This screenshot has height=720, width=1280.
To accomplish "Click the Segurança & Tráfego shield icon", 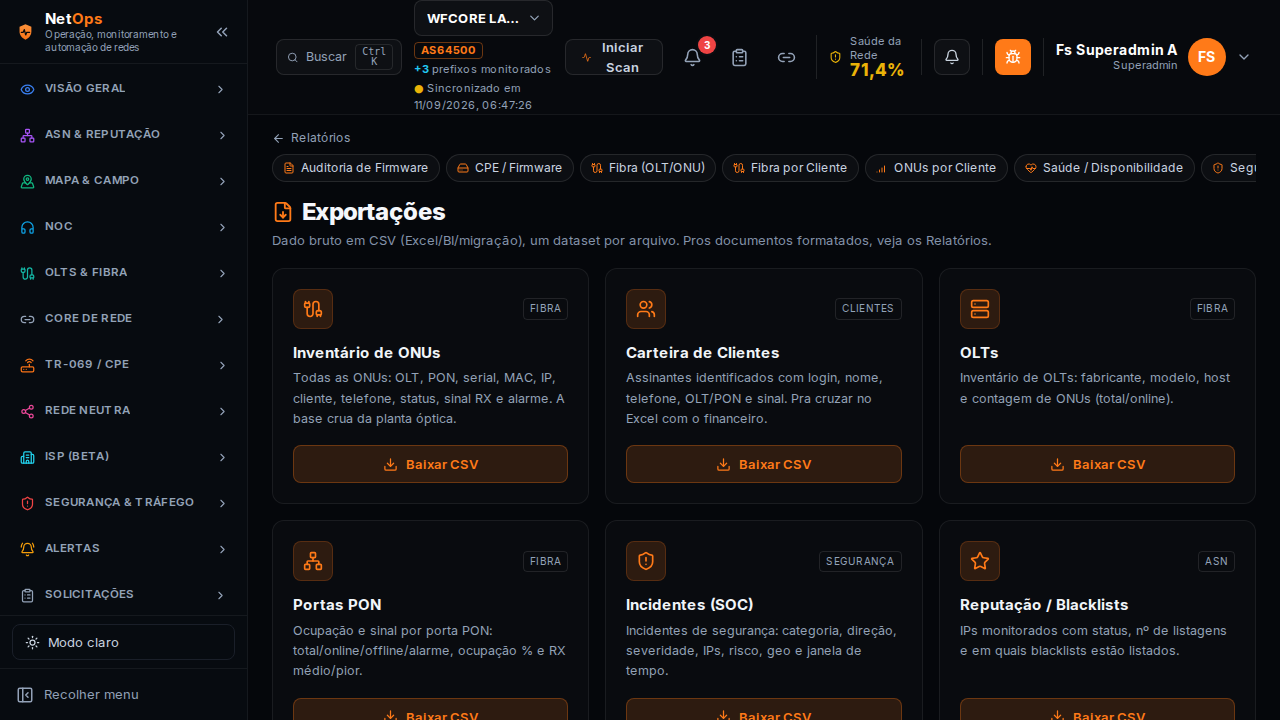I will [28, 503].
